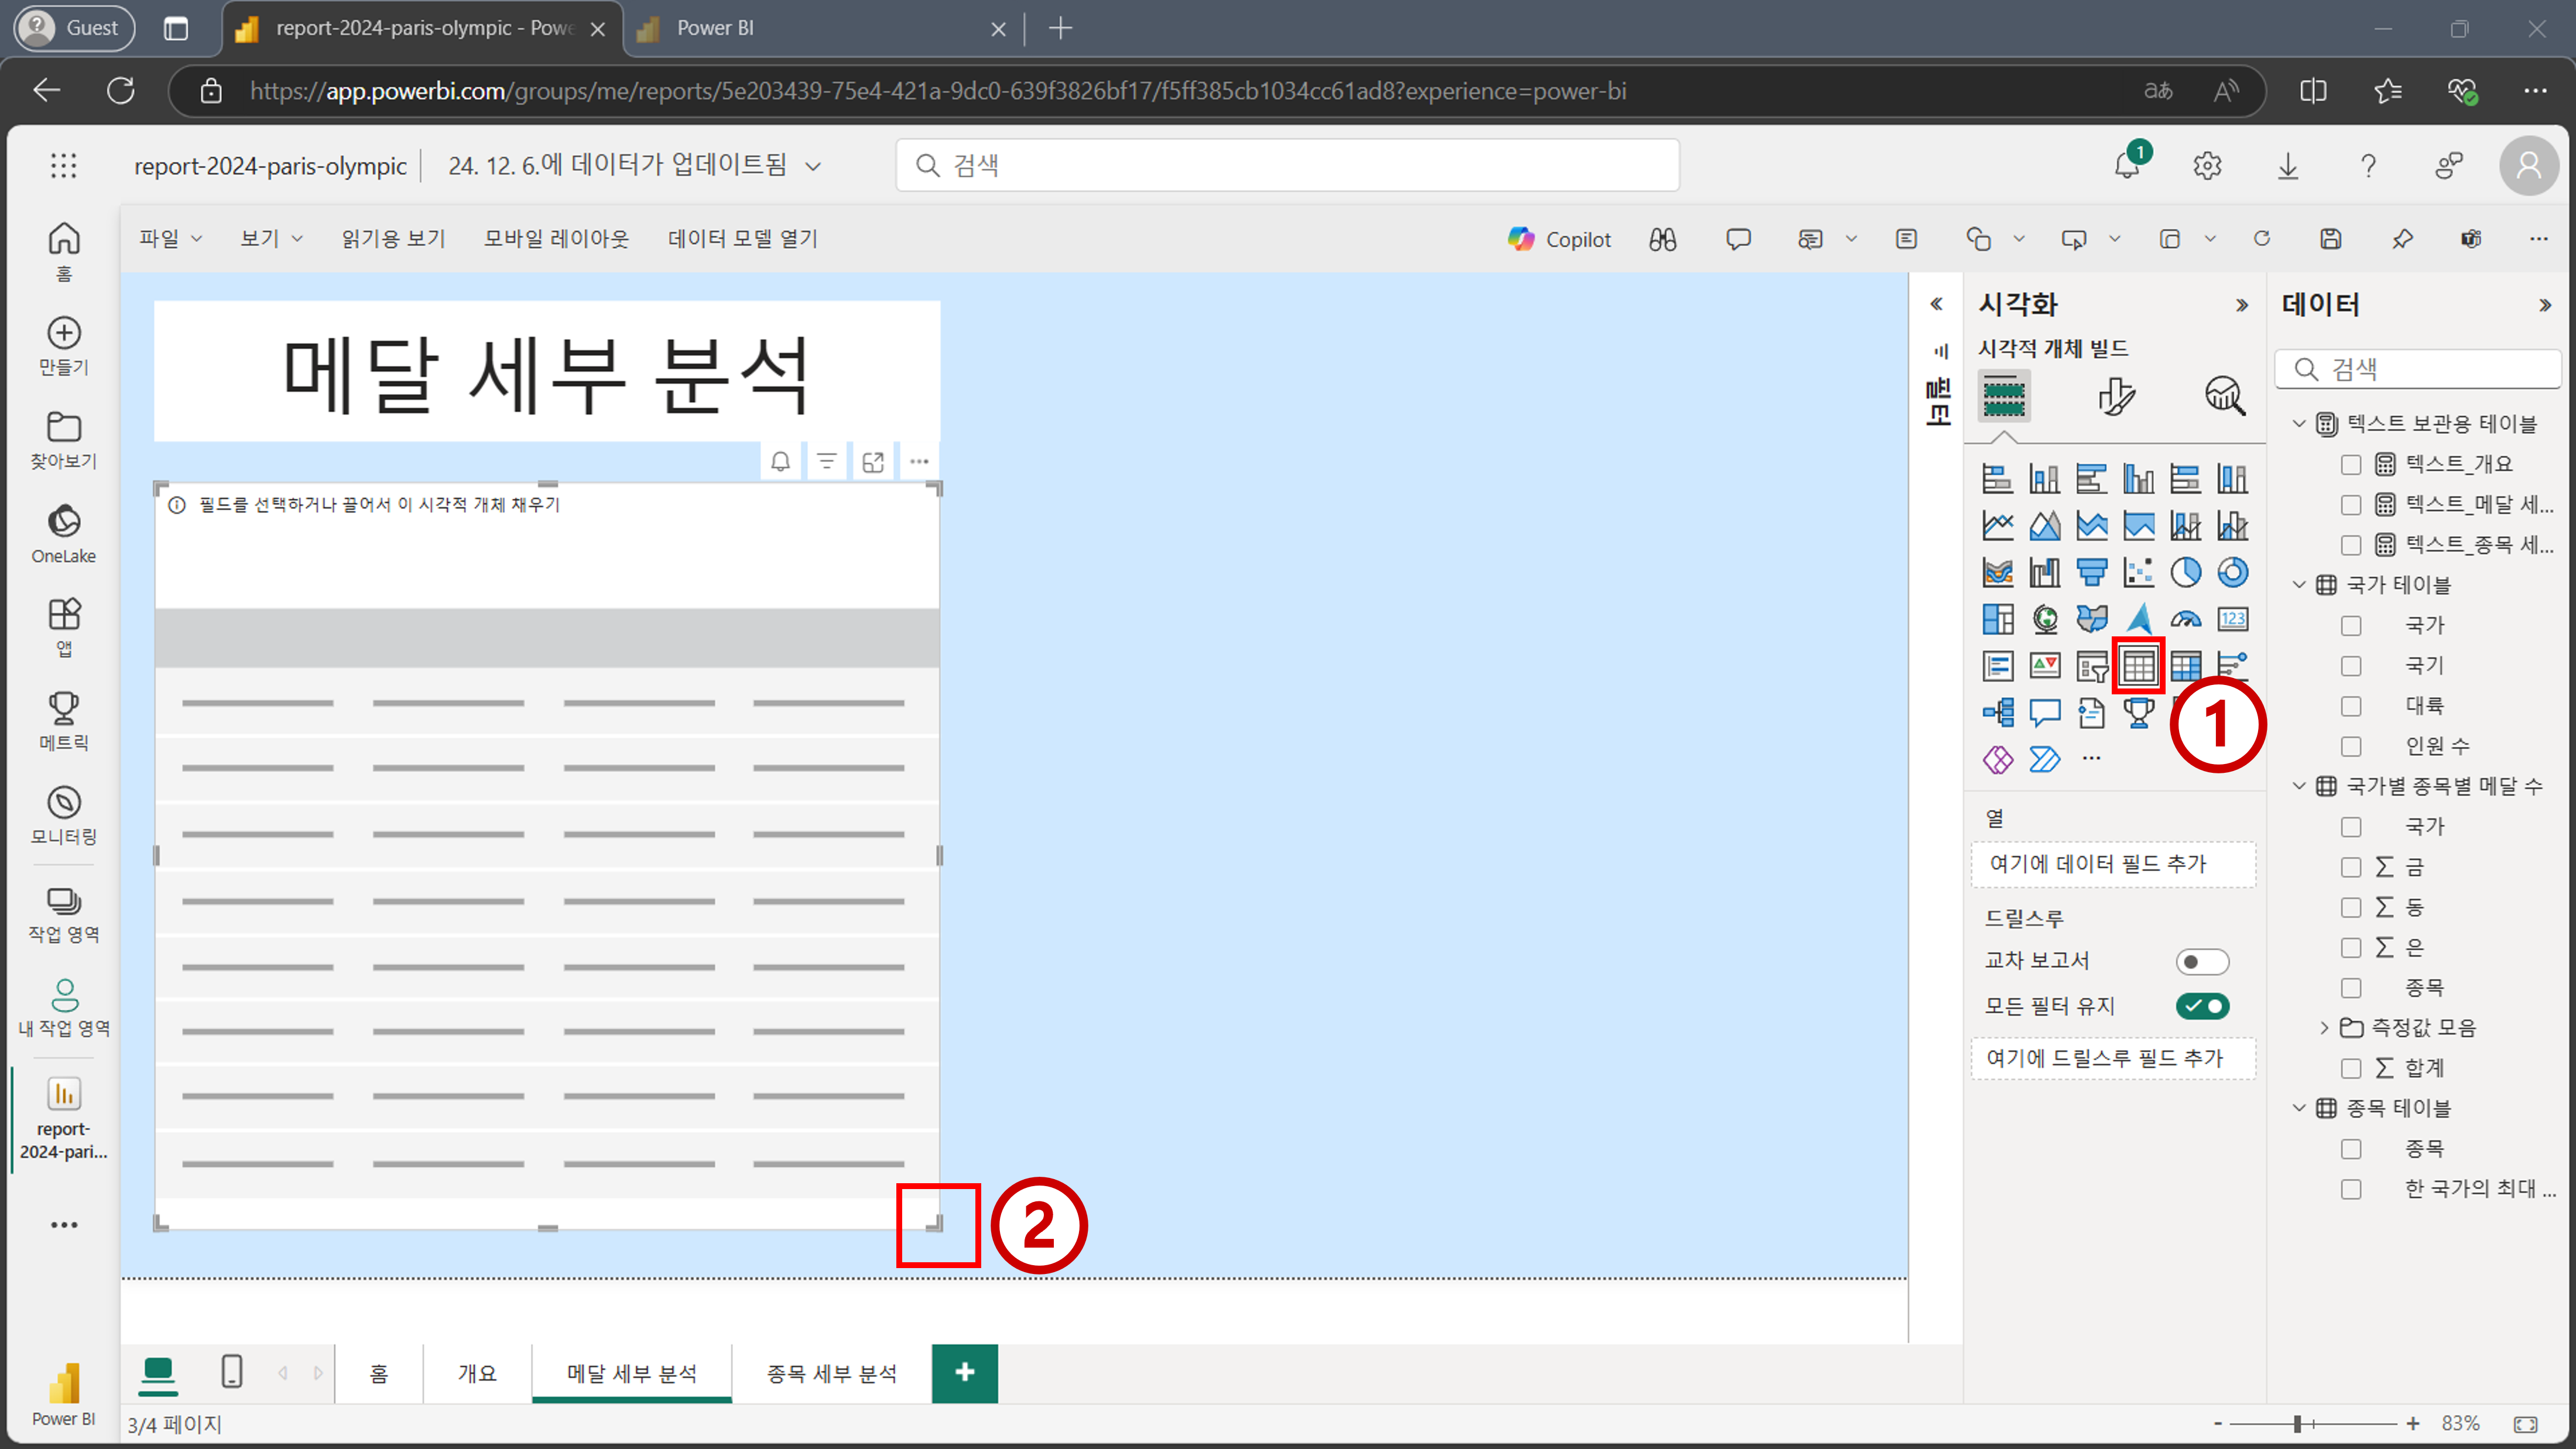Collapse the 데이터 pane
Screen dimensions: 2576x1449
point(2544,305)
